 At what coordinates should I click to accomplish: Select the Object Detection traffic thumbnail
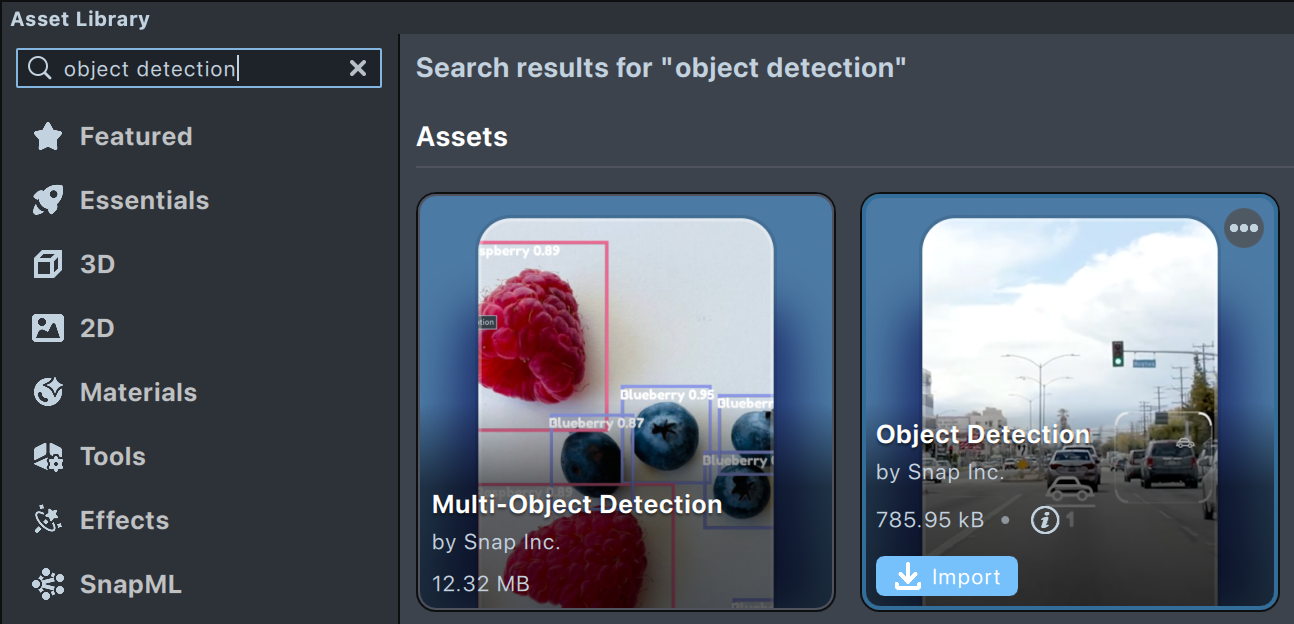pyautogui.click(x=1069, y=330)
